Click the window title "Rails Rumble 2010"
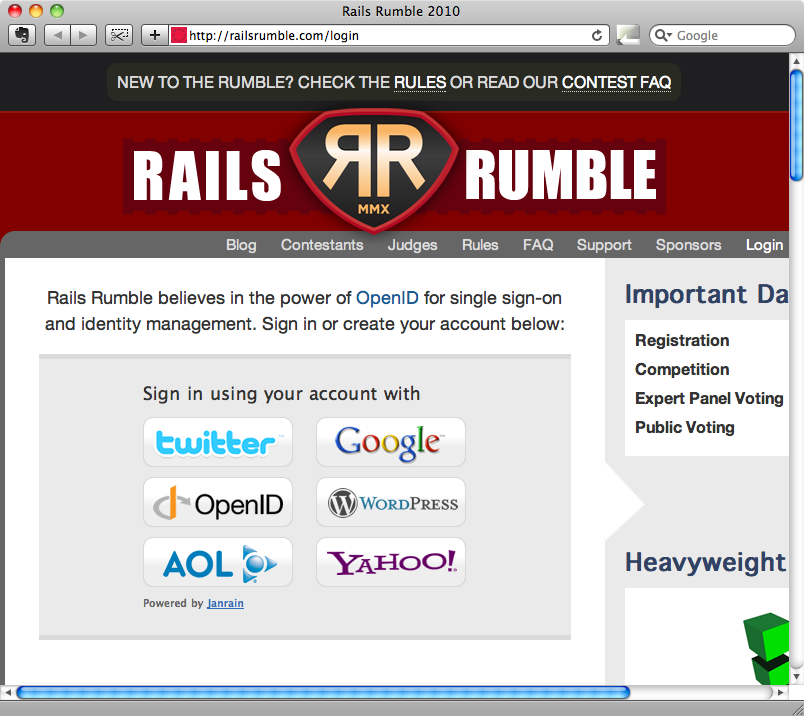This screenshot has width=804, height=716. coord(401,11)
